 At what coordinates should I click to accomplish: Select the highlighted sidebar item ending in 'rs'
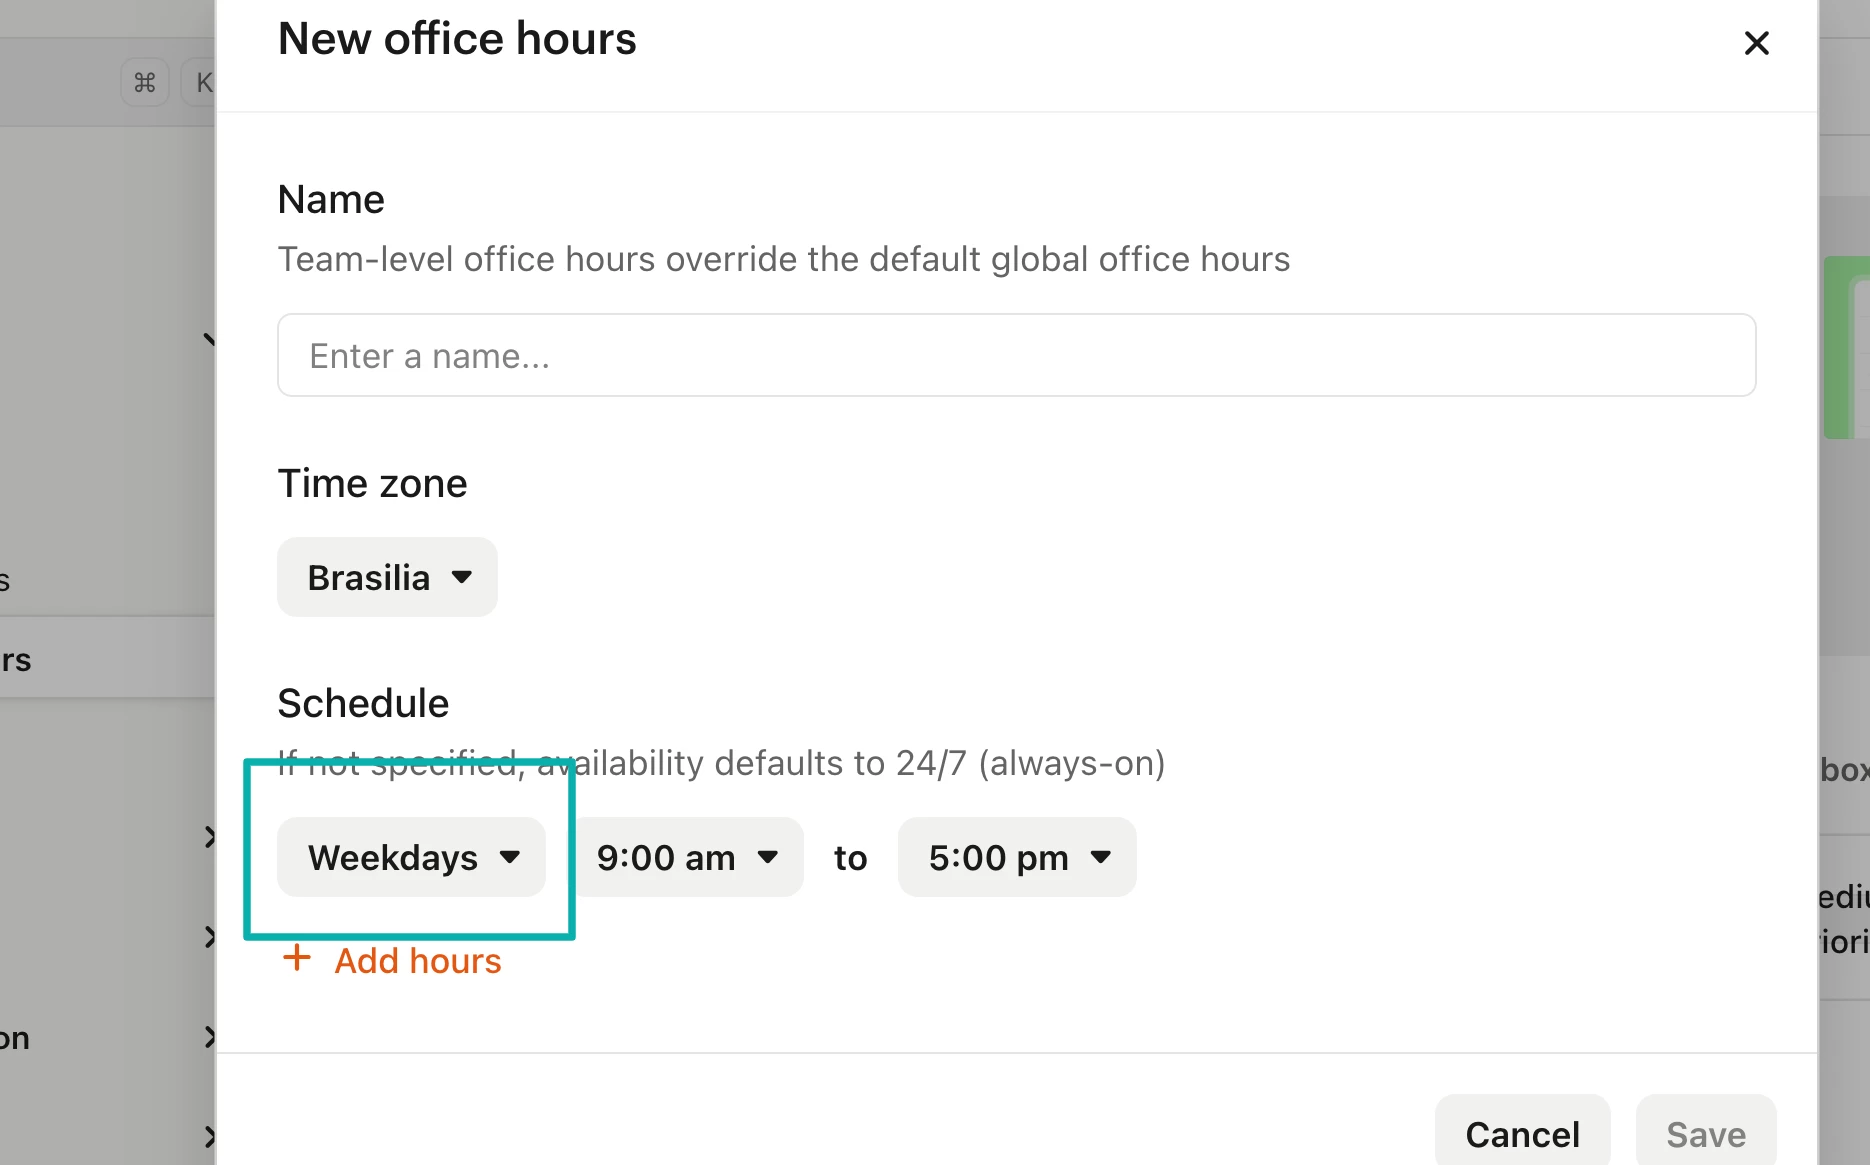click(x=107, y=657)
